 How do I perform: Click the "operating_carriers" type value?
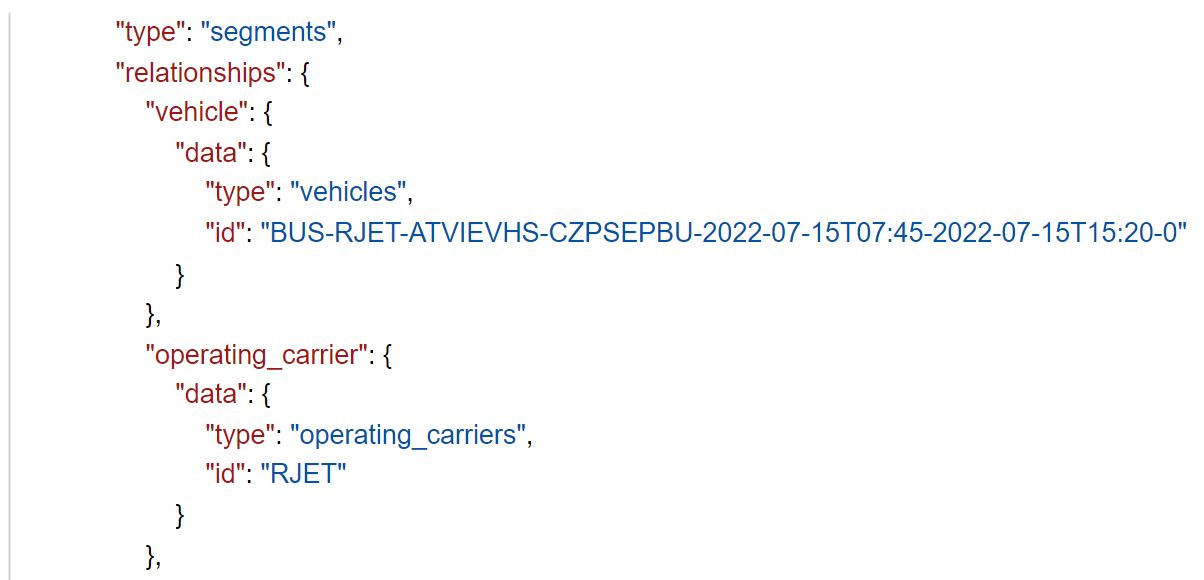[410, 436]
